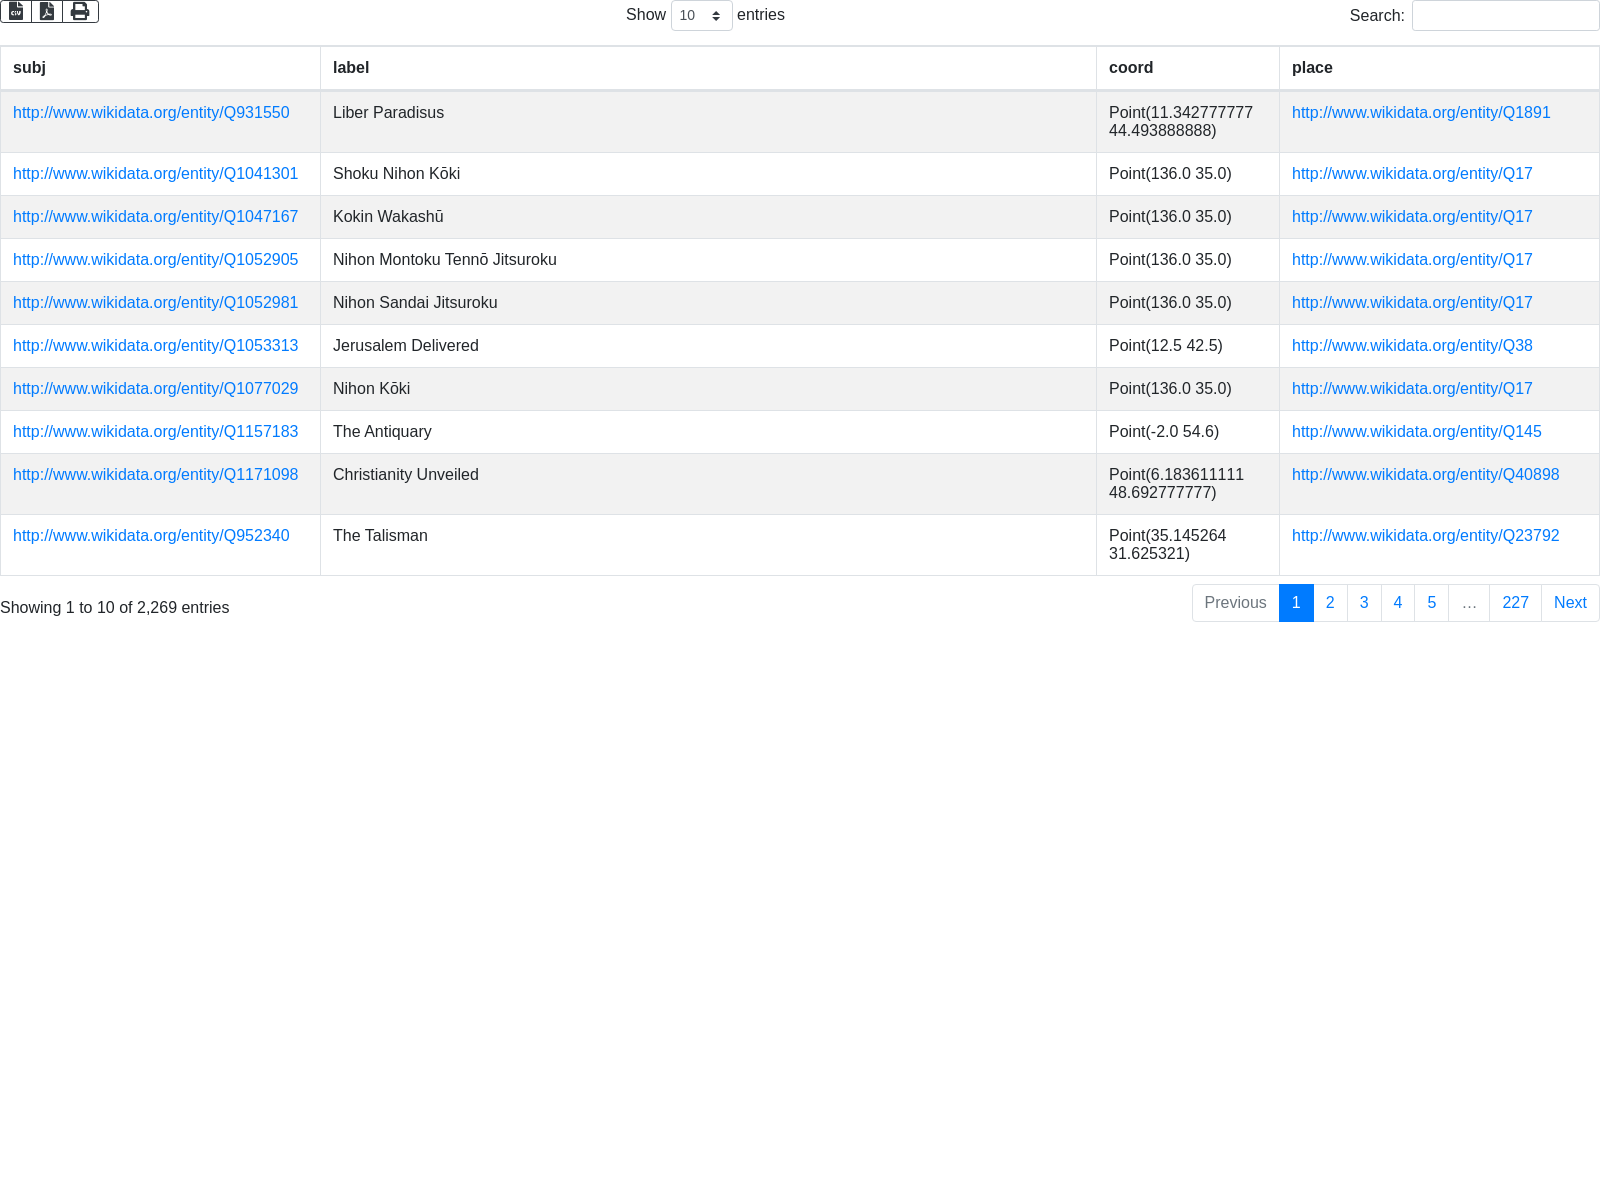The width and height of the screenshot is (1600, 1200).
Task: Select coord Point(6.183611111 48.692777777) cell
Action: pos(1188,484)
